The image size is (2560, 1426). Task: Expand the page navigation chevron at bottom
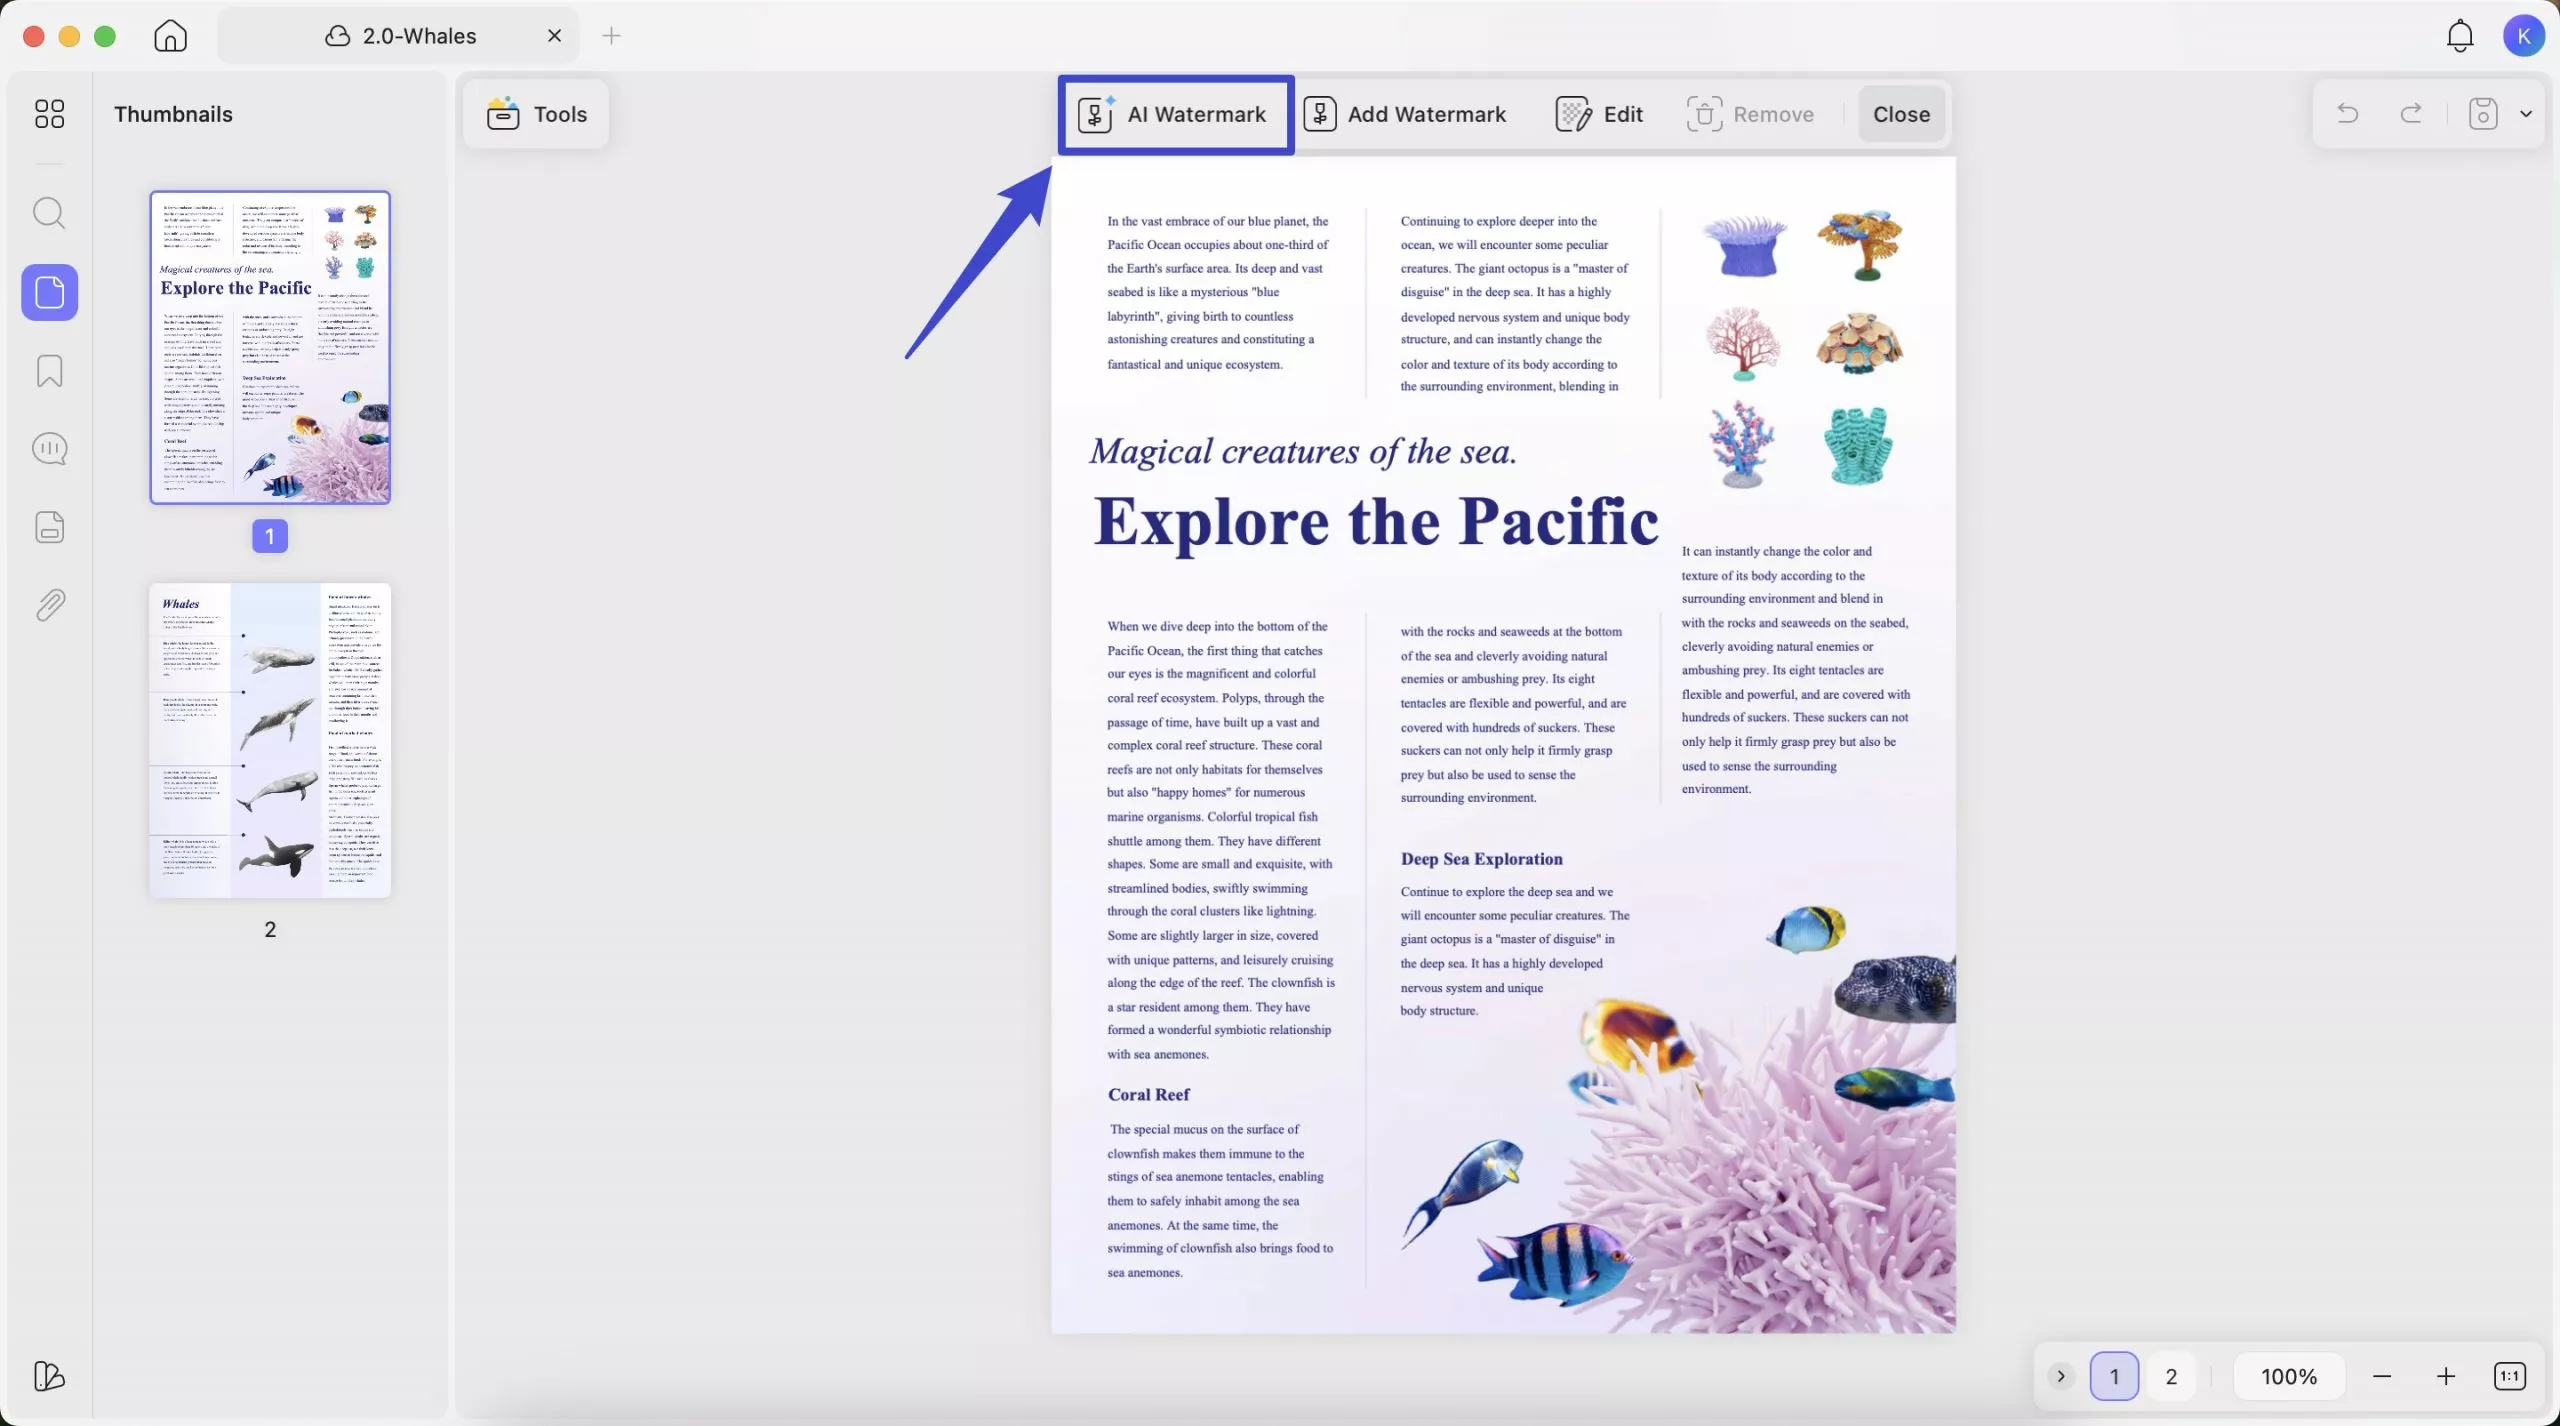pyautogui.click(x=2060, y=1376)
